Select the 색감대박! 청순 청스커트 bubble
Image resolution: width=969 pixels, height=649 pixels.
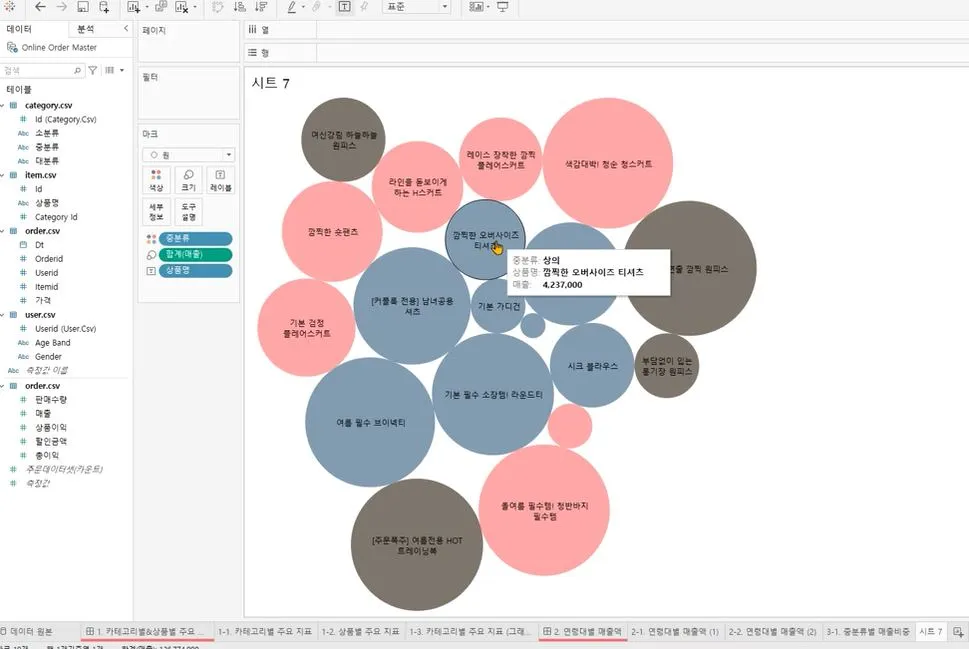click(608, 163)
